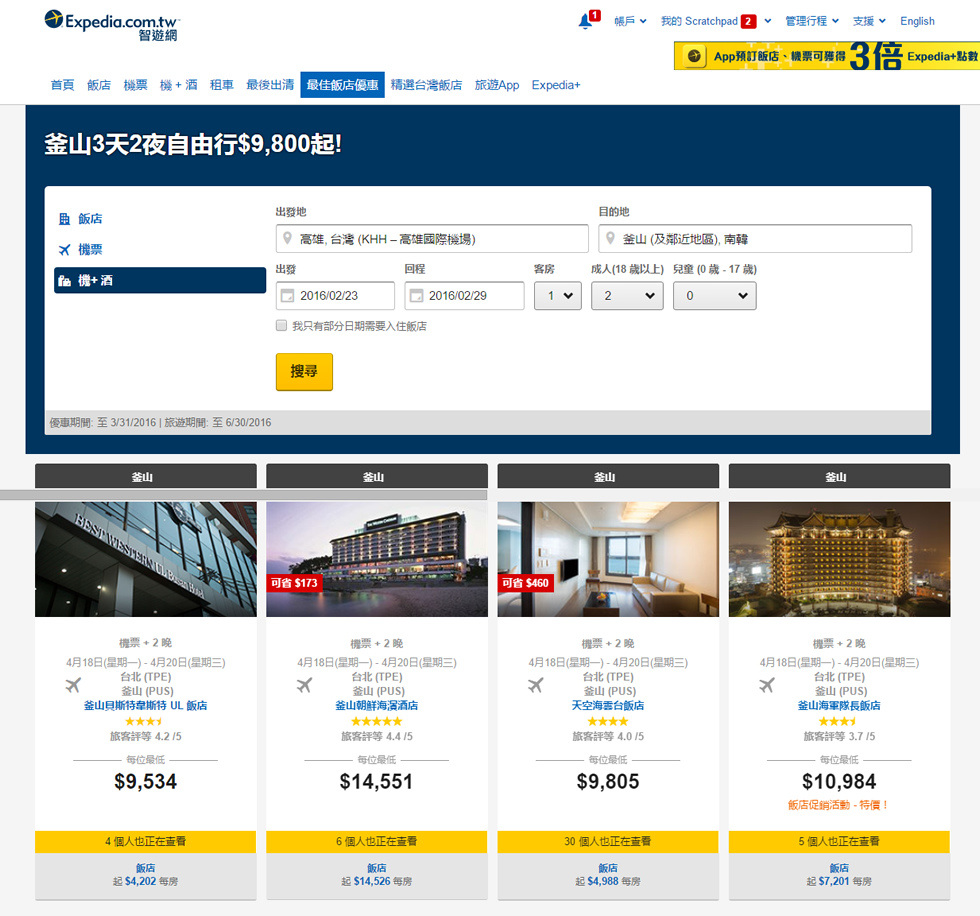
Task: Click the plane icon on the $10,984 card
Action: [x=767, y=685]
